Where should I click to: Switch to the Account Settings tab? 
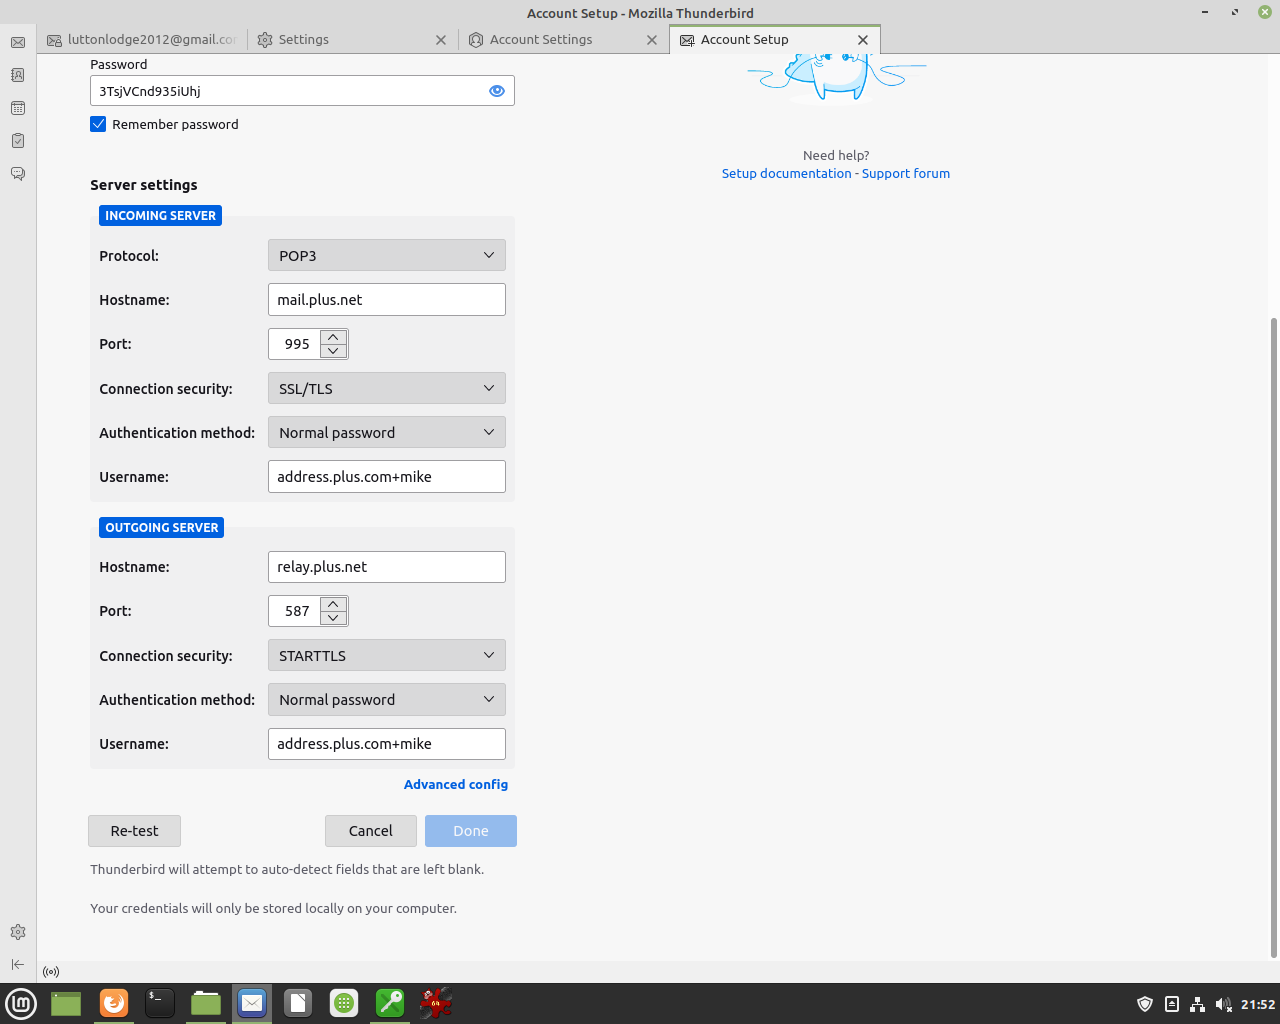[x=541, y=40]
